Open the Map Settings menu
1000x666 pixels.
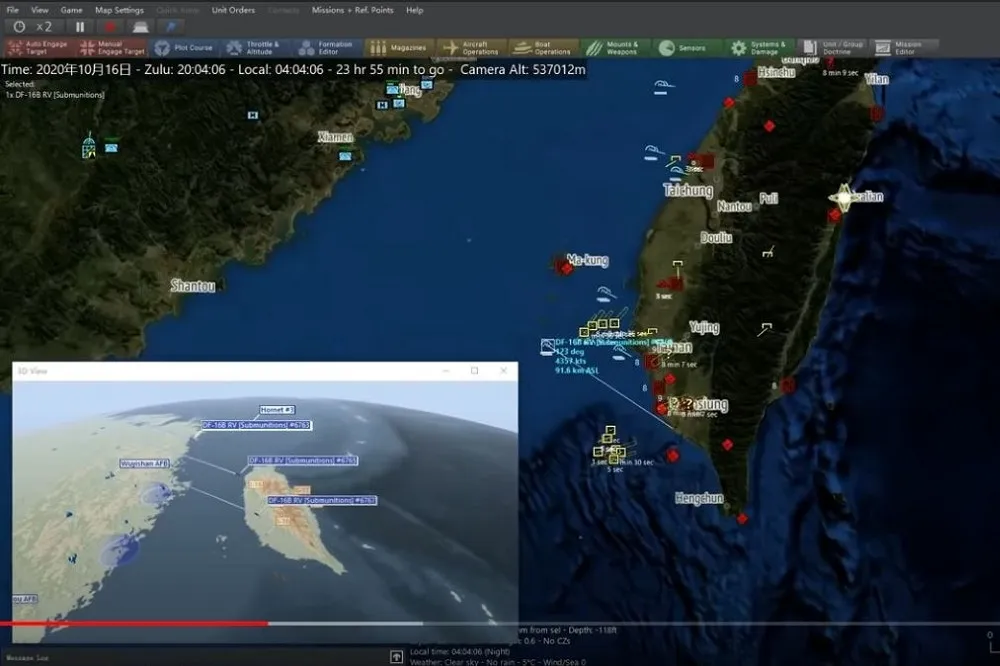coord(119,10)
